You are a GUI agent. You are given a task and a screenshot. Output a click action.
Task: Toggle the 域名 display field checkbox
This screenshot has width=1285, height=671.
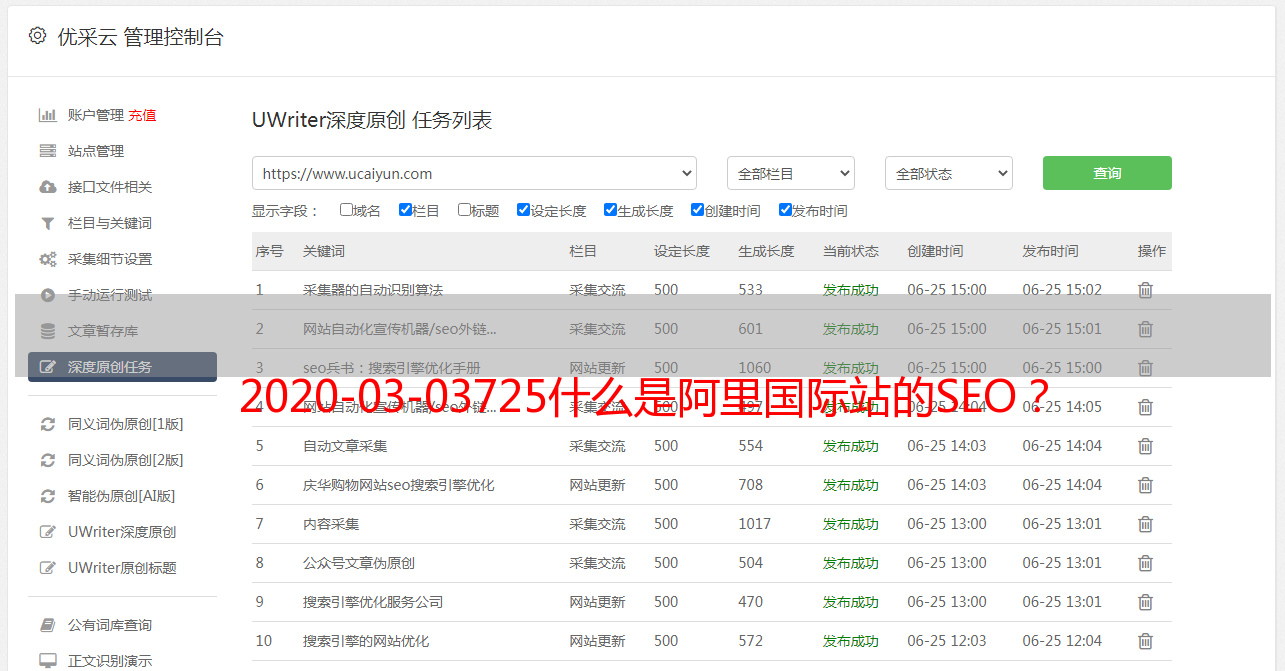pyautogui.click(x=346, y=210)
